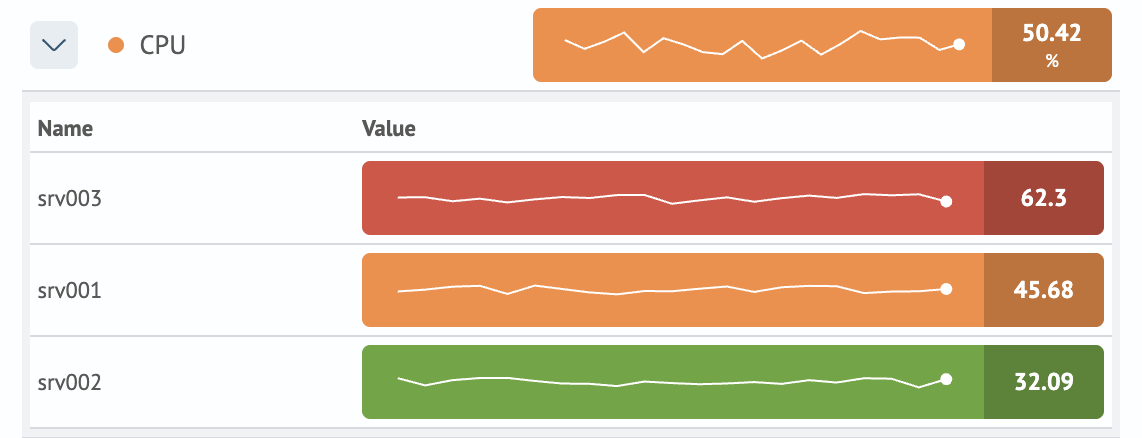Viewport: 1142px width, 438px height.
Task: Click the red srv003 sparkline bar
Action: pos(672,198)
